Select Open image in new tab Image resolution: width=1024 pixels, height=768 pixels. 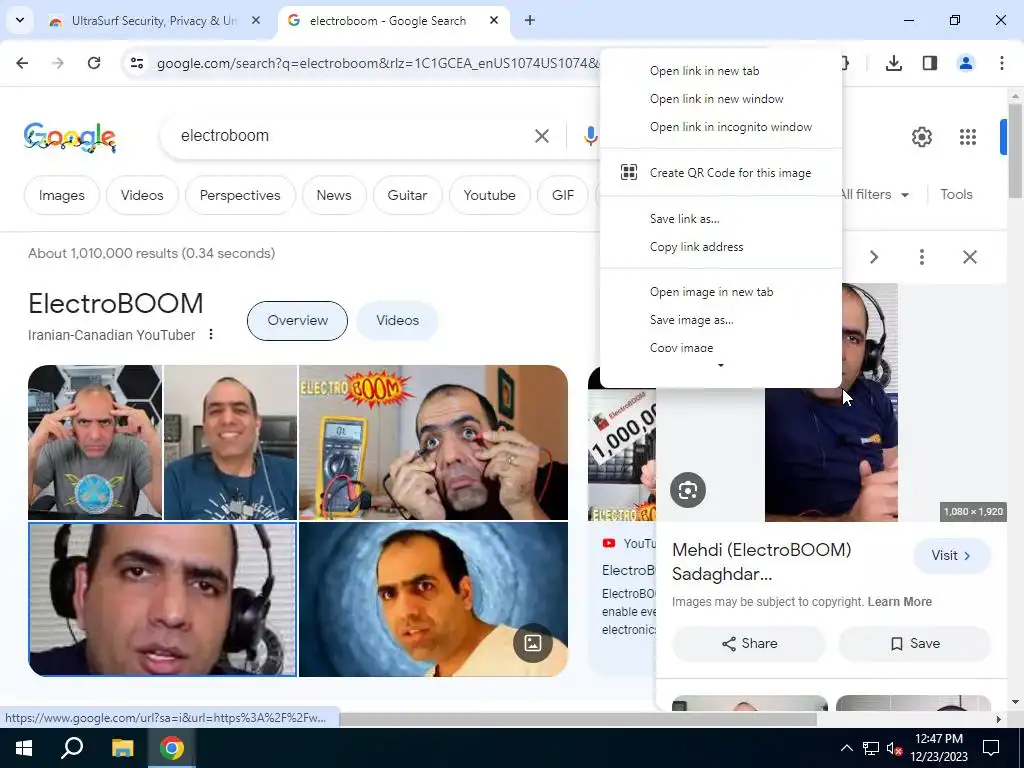721,292
